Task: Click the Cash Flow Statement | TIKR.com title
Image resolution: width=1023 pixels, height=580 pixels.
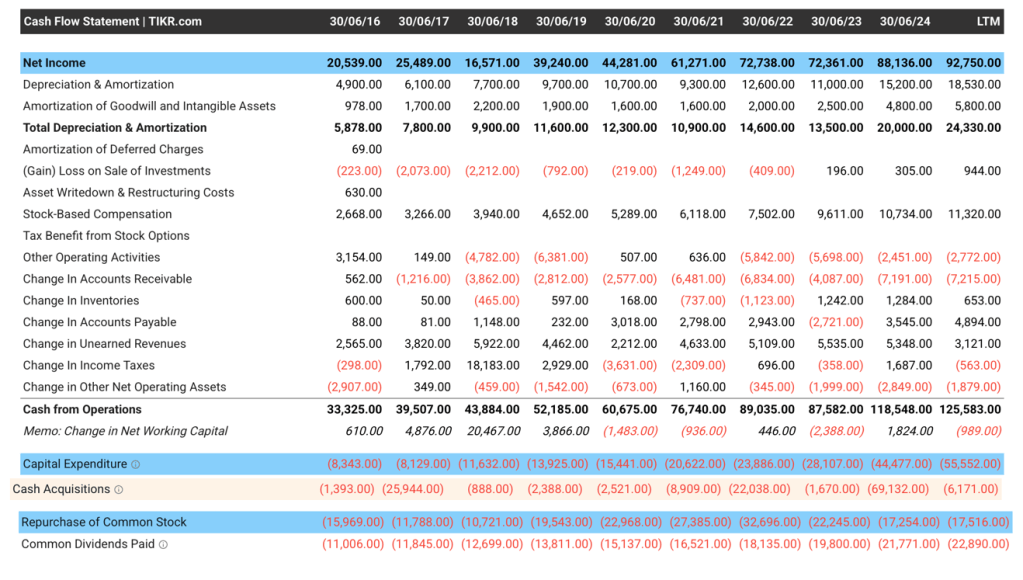Action: tap(112, 21)
